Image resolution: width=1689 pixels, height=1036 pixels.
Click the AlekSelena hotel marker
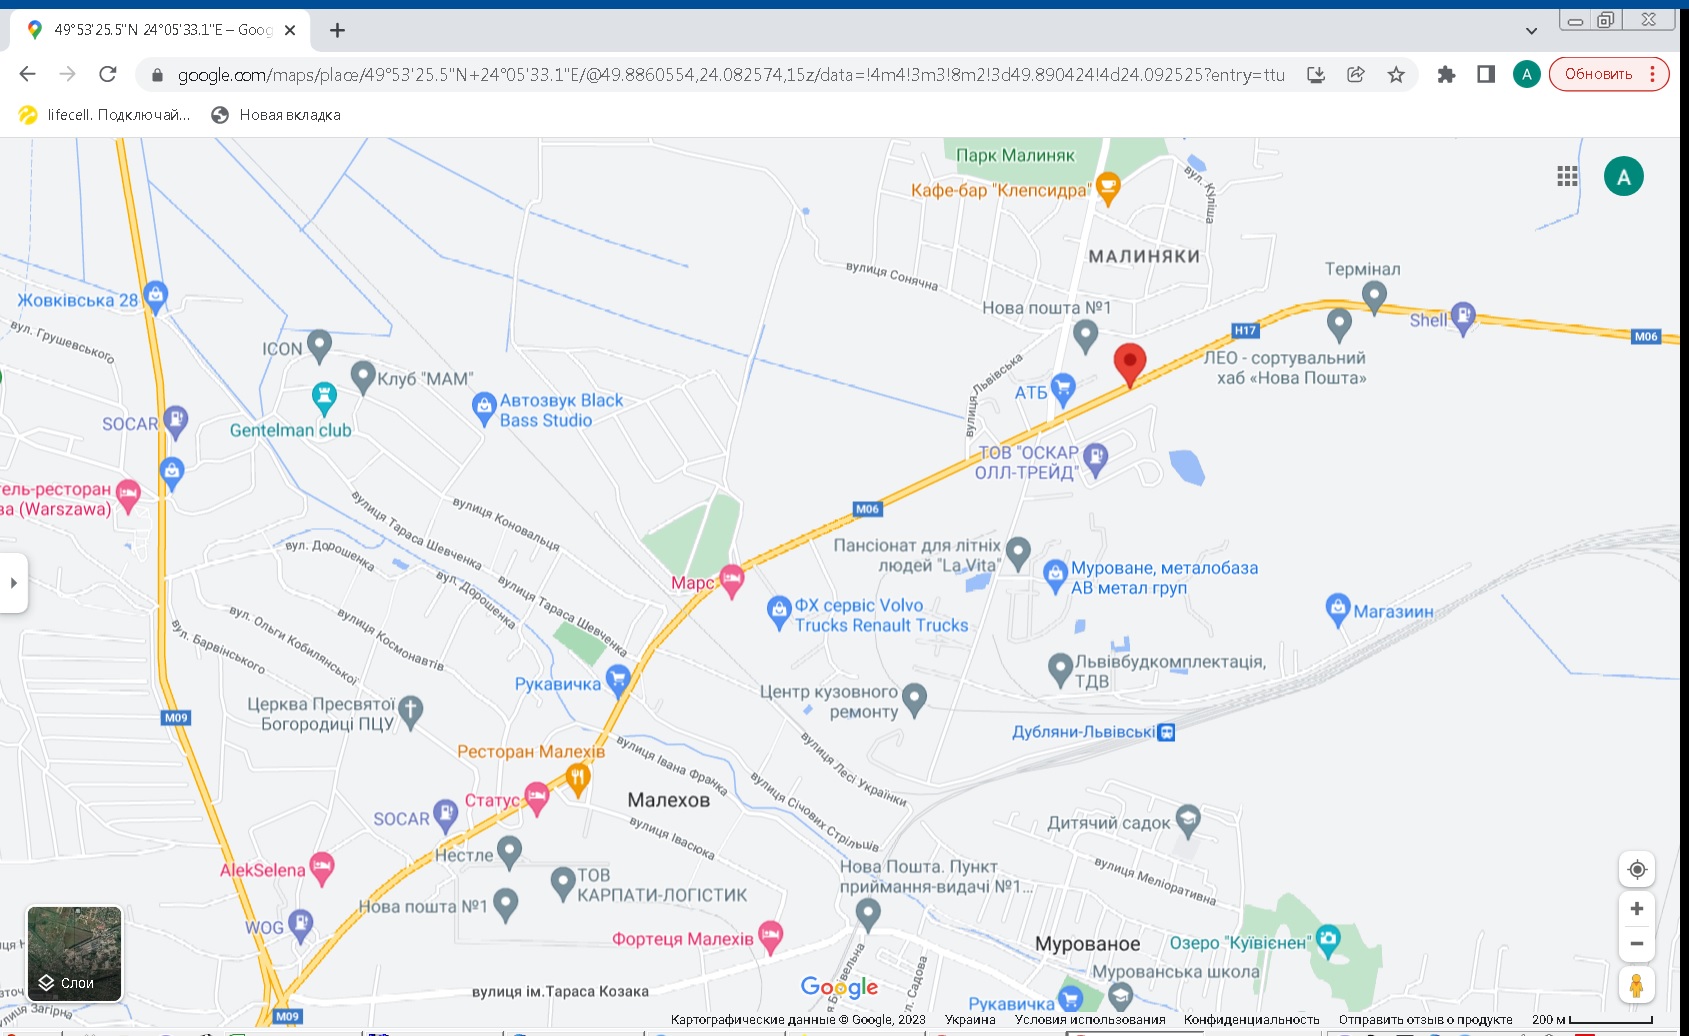[x=321, y=867]
